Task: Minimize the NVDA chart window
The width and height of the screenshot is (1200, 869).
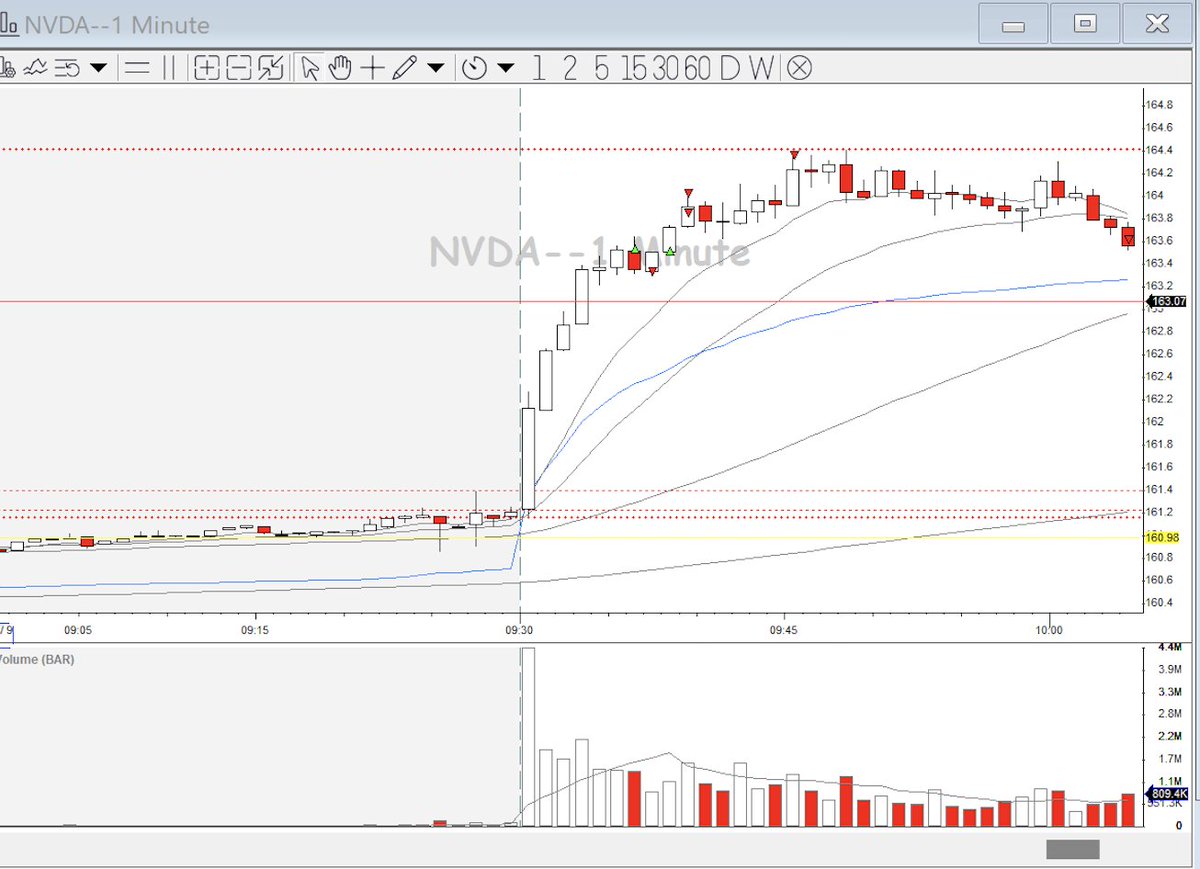Action: tap(1013, 23)
